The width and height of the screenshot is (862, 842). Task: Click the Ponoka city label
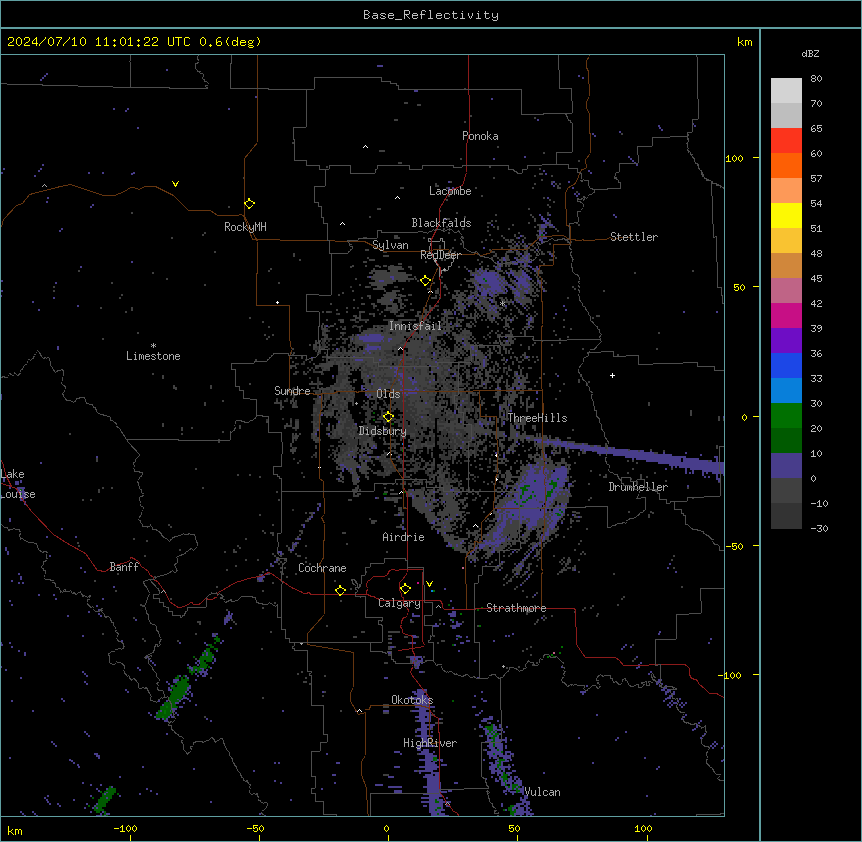tap(480, 136)
